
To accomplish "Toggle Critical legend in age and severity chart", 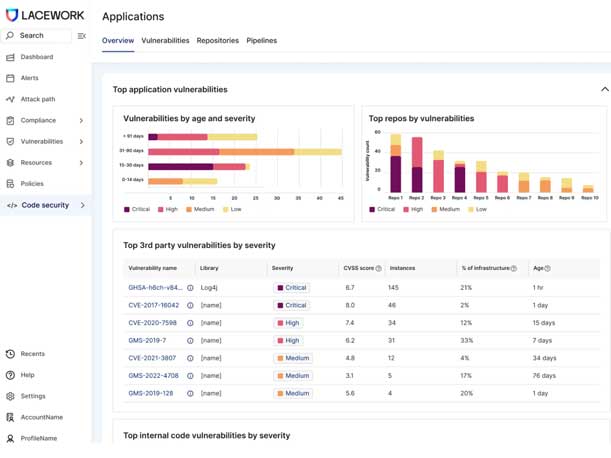I will tap(139, 210).
